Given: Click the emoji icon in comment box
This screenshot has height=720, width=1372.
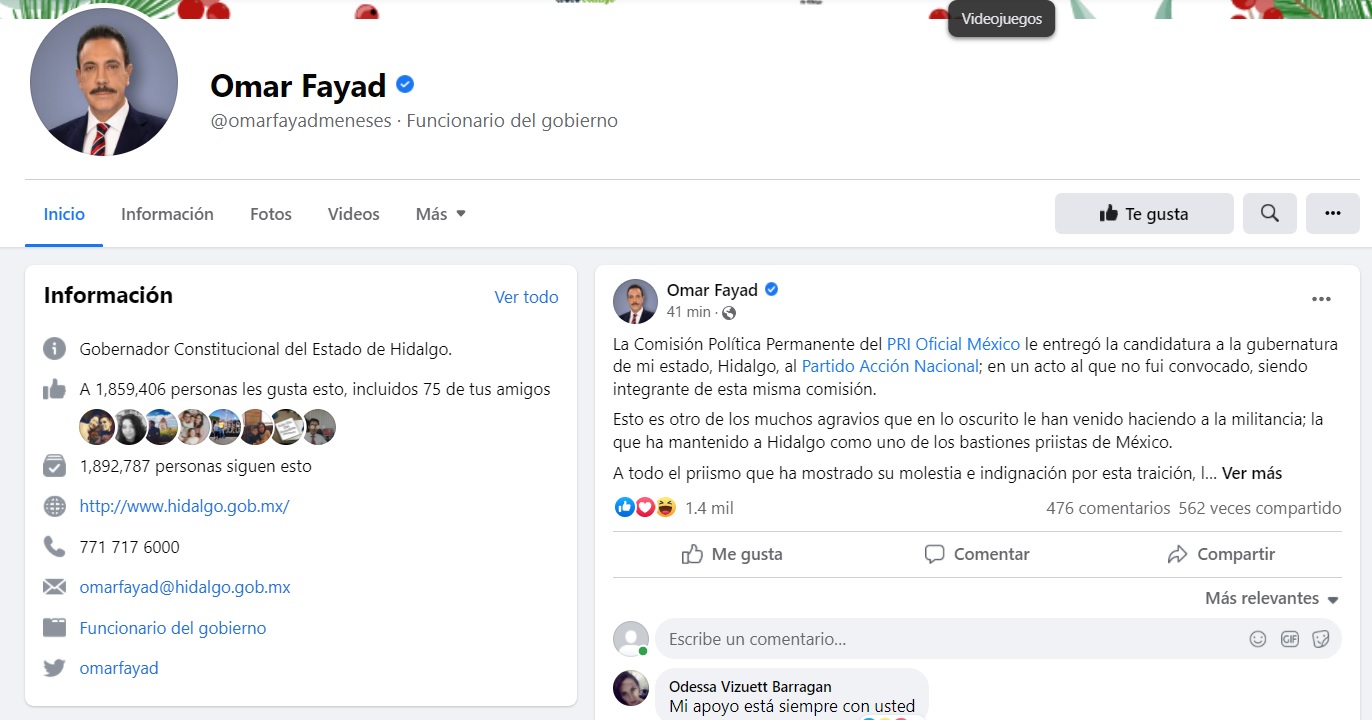Looking at the screenshot, I should click(x=1258, y=639).
